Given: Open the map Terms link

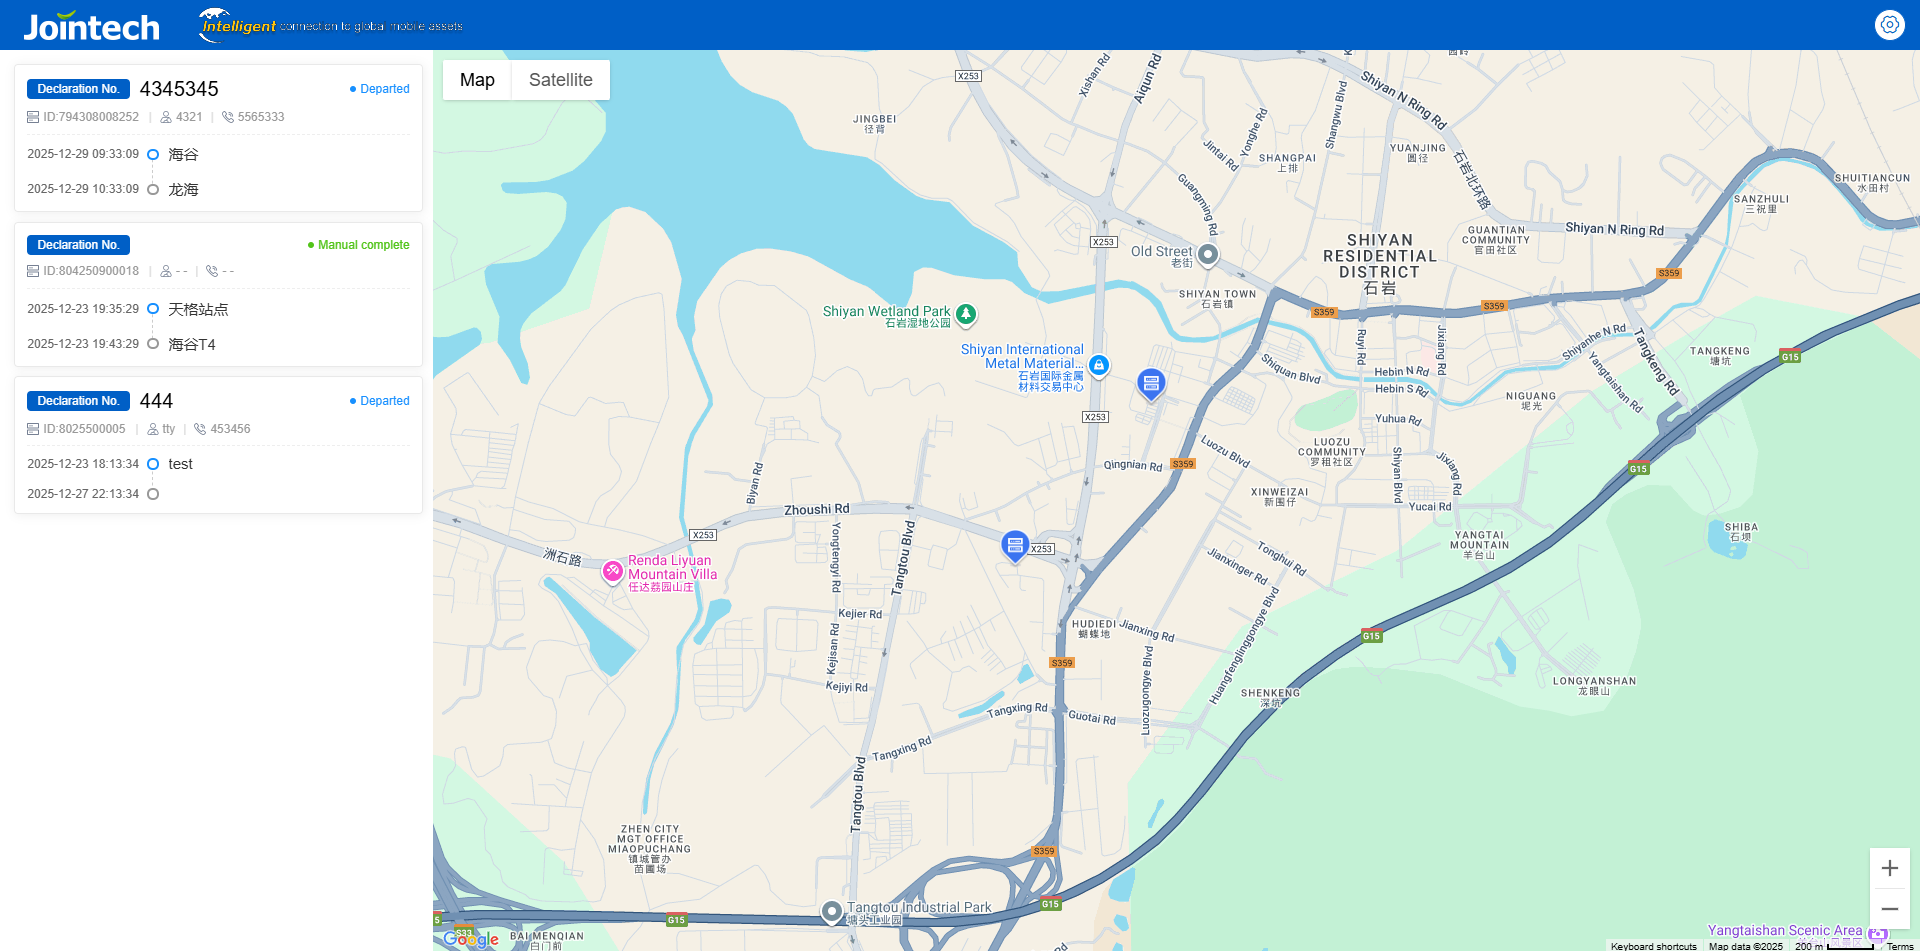Looking at the screenshot, I should tap(1900, 946).
